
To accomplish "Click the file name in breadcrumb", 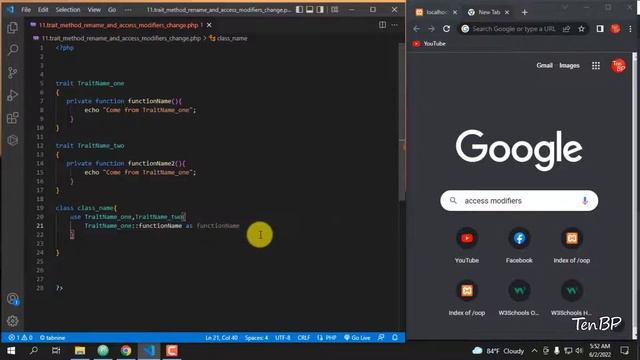I will click(x=121, y=38).
